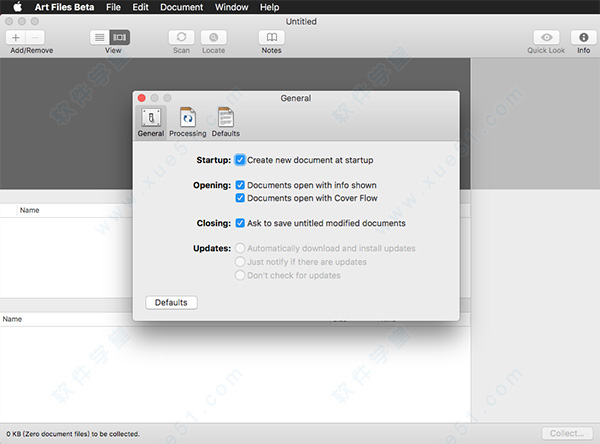The width and height of the screenshot is (600, 444).
Task: Uncheck Create new document at startup
Action: pos(240,160)
